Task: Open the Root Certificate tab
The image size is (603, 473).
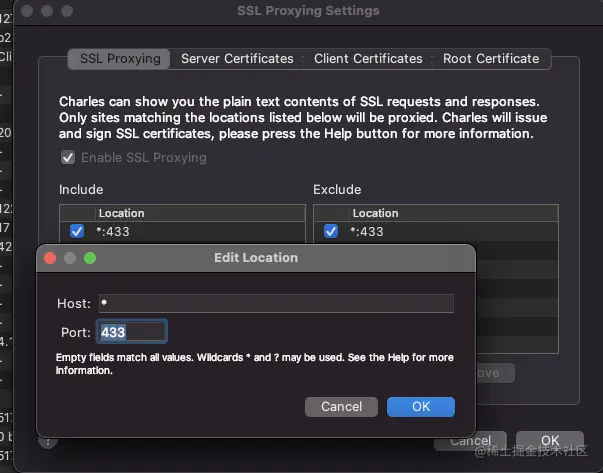Action: tap(491, 59)
